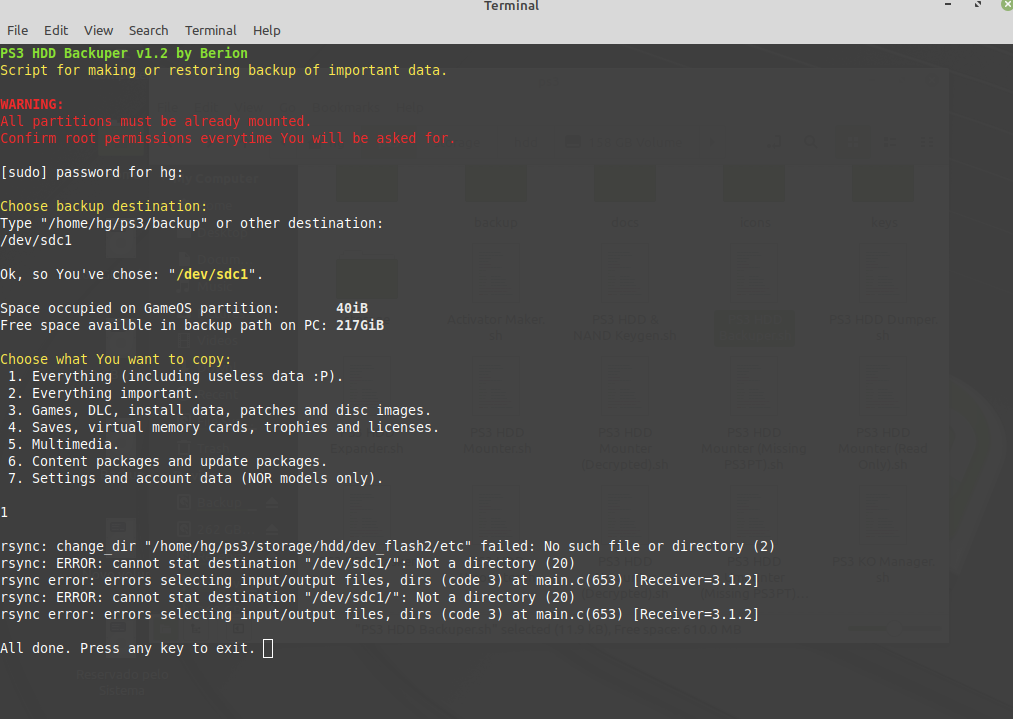Click the 'Script for making or restoring backup' line
Viewport: 1013px width, 719px height.
tap(224, 70)
